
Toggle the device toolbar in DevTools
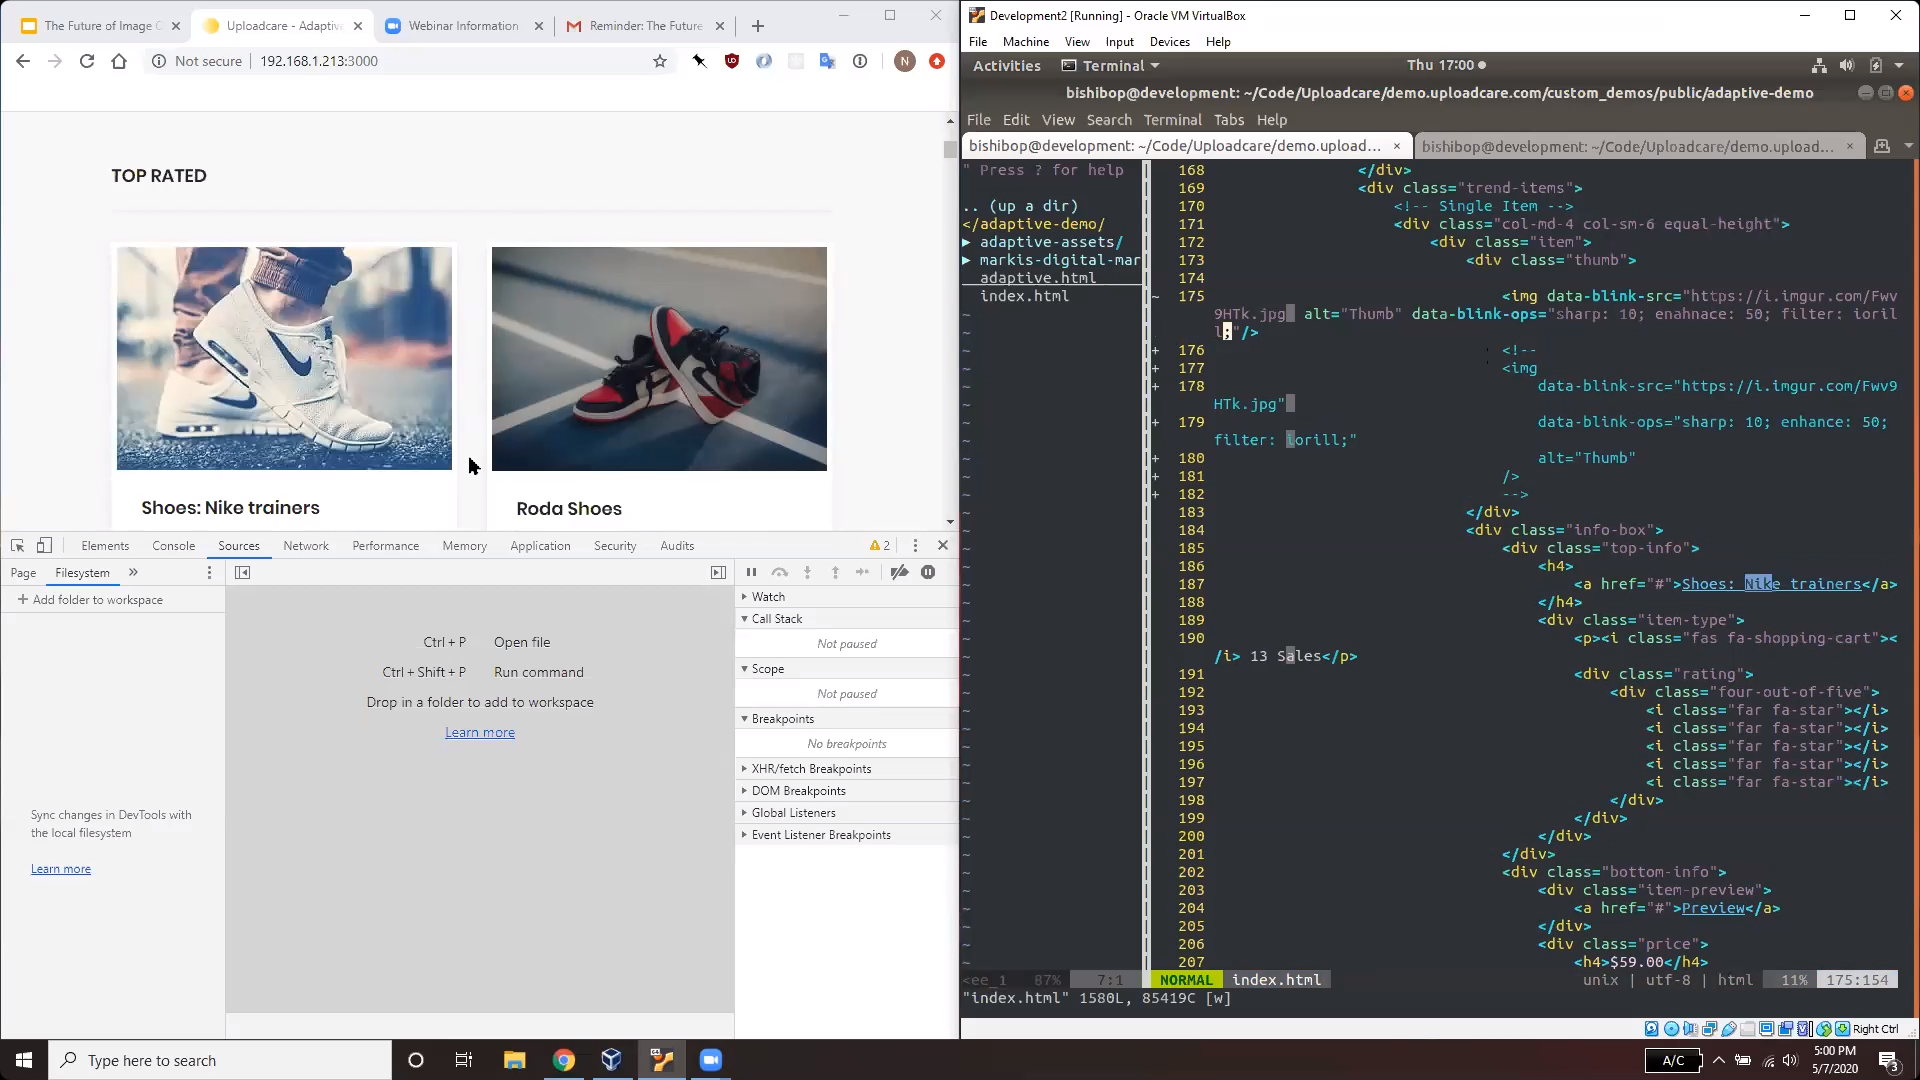[44, 545]
